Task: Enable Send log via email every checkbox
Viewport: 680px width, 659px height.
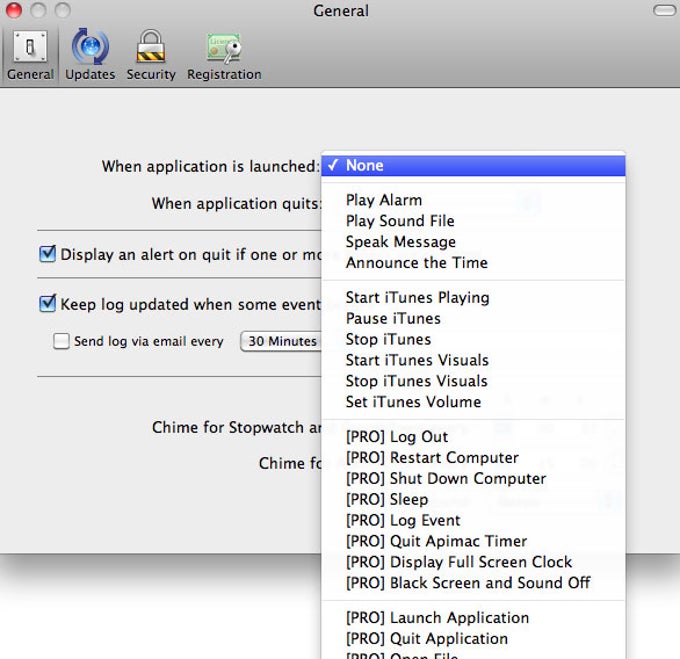Action: [x=61, y=341]
